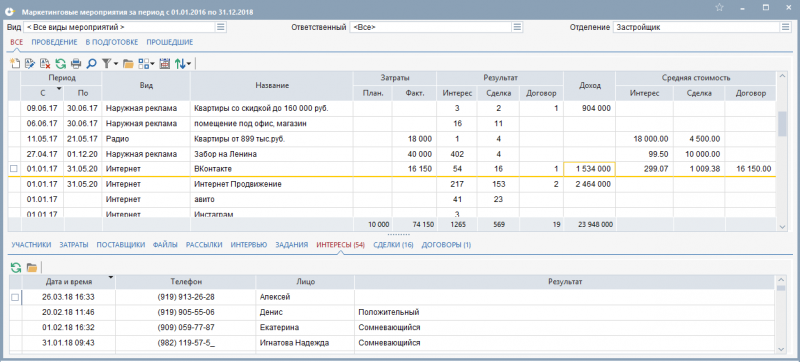Delete the selected event record
The image size is (800, 362).
[45, 64]
